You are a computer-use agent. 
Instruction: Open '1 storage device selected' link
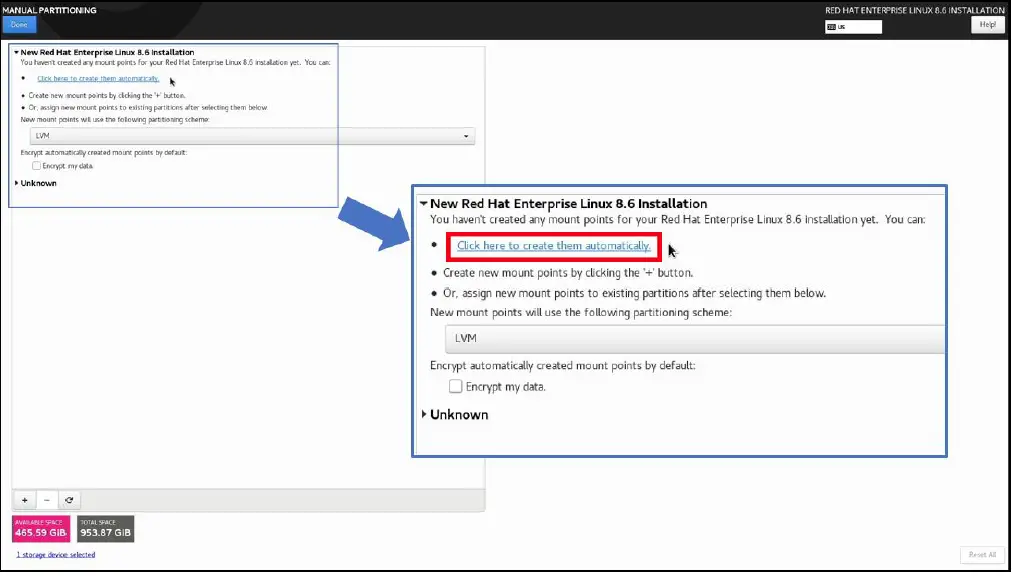tap(56, 555)
